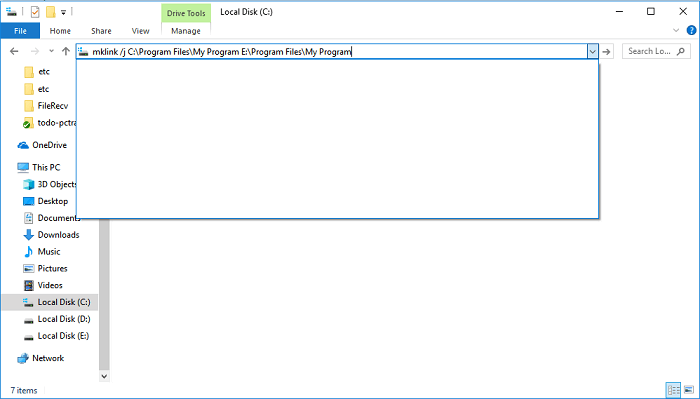Click the Music note icon

(x=29, y=252)
